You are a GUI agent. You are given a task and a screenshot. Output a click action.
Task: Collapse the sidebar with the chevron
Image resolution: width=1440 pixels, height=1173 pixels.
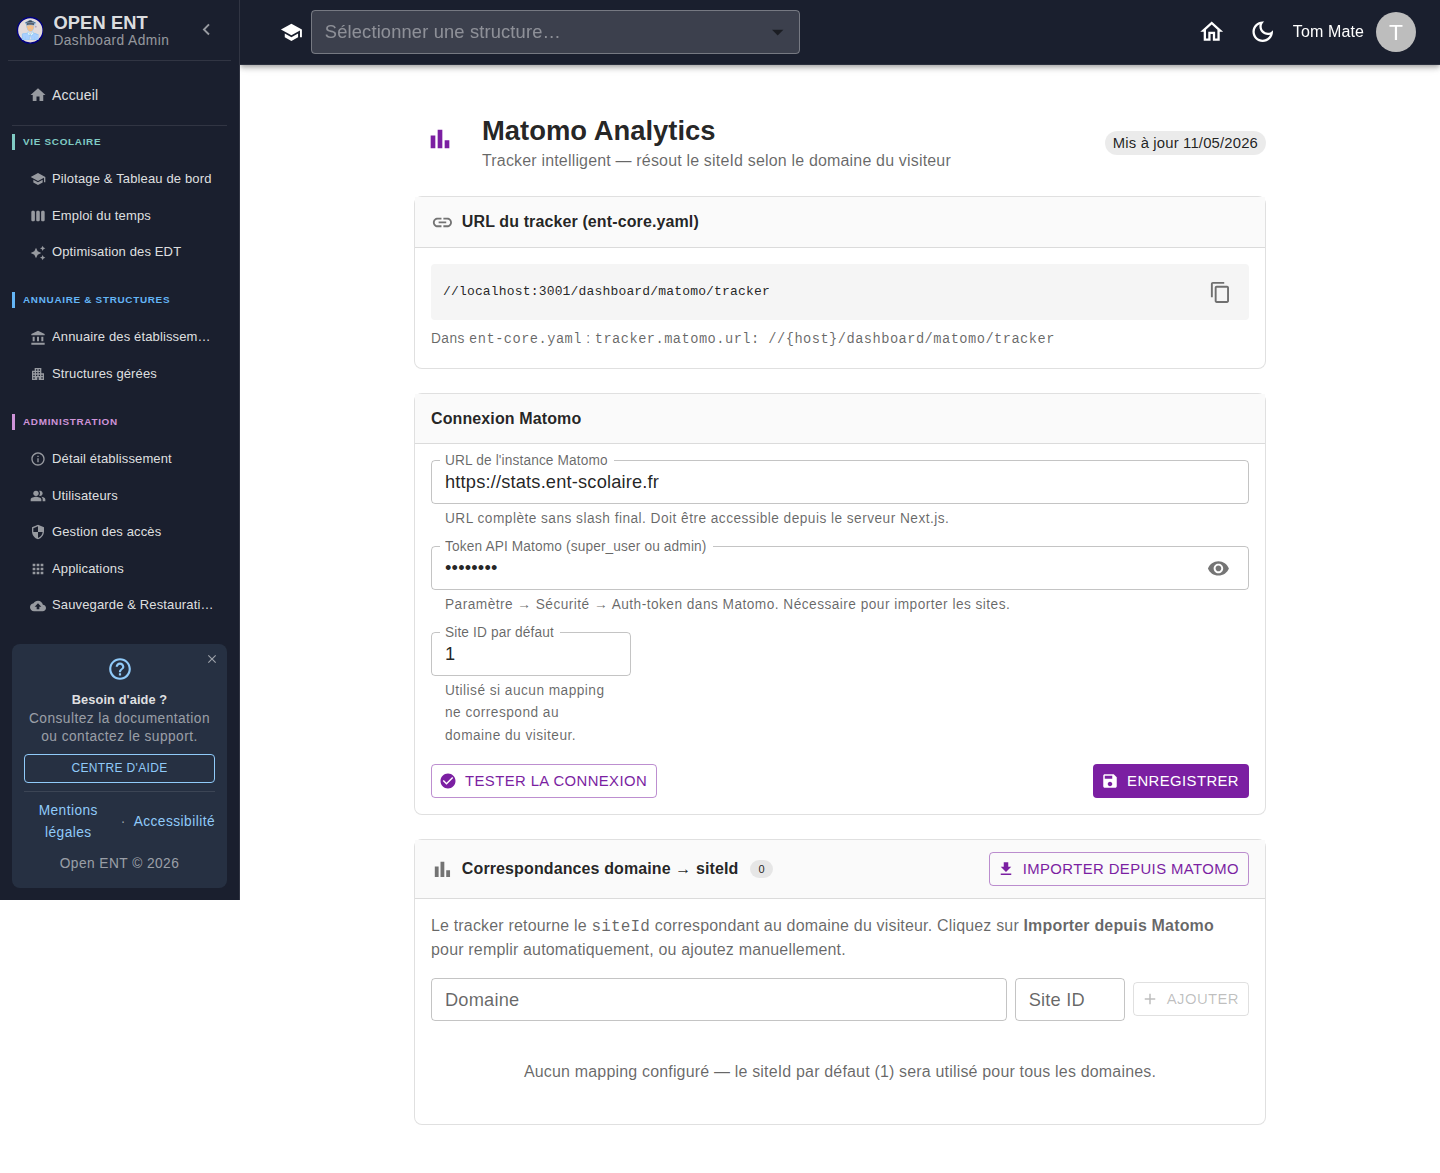tap(207, 30)
